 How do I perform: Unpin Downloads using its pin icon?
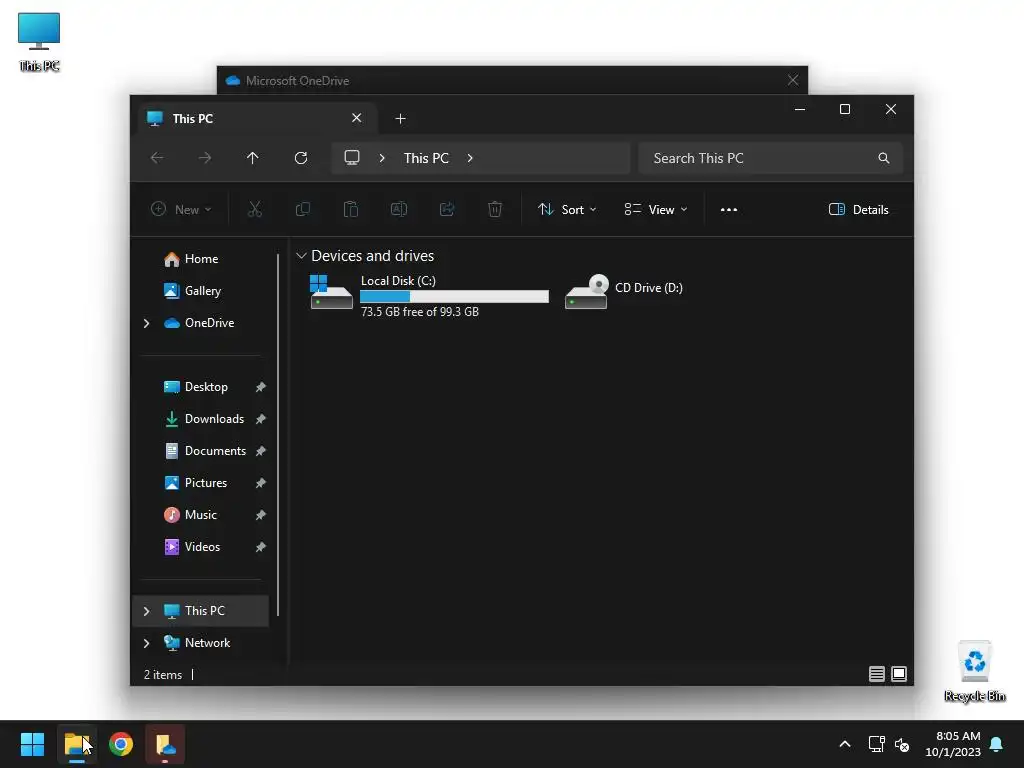[261, 419]
